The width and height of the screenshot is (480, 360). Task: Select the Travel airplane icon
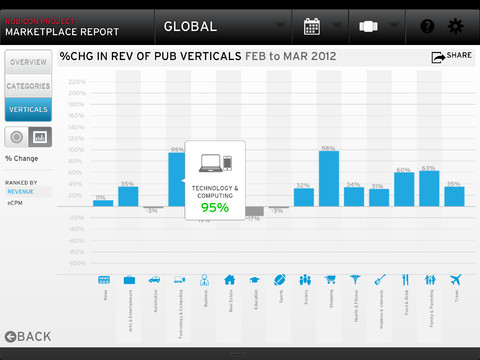(455, 280)
